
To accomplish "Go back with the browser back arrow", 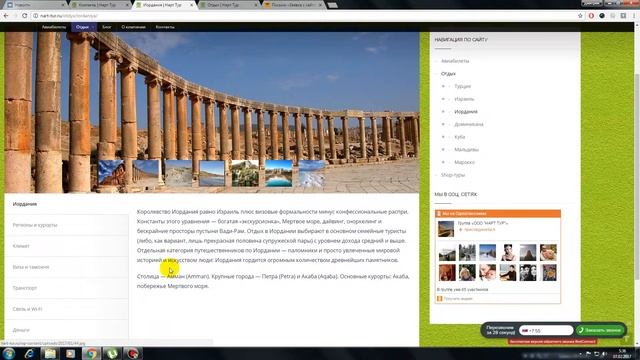I will 6,16.
